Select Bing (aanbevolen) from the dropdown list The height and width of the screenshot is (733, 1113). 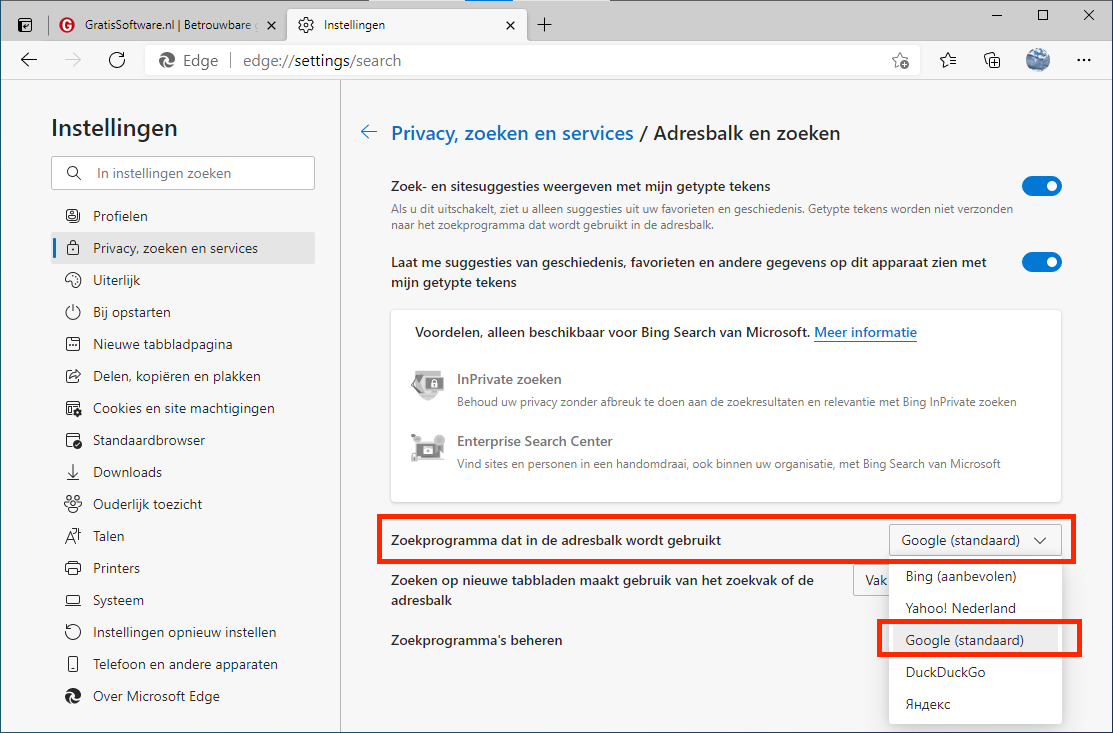pos(960,576)
